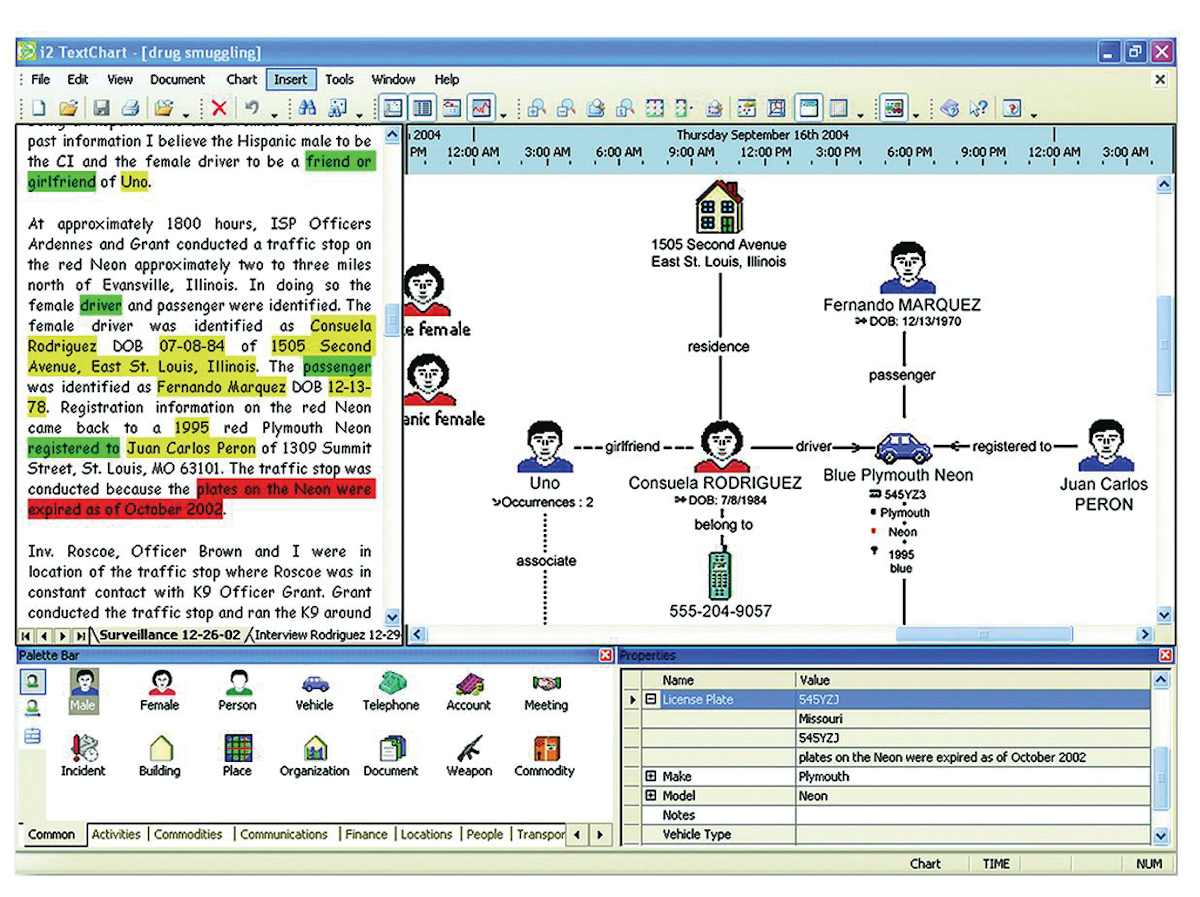Select the Vehicle icon in the Palette Bar

[314, 688]
